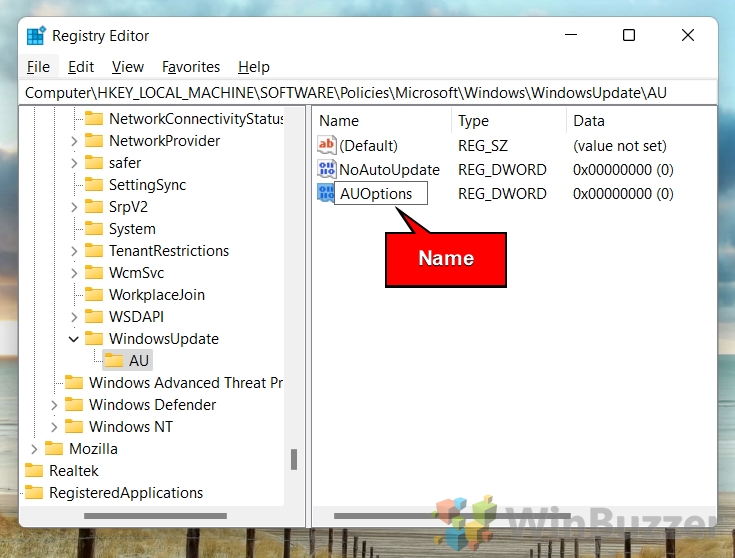The width and height of the screenshot is (735, 558).
Task: Expand the WcmSvc key
Action: click(x=74, y=273)
